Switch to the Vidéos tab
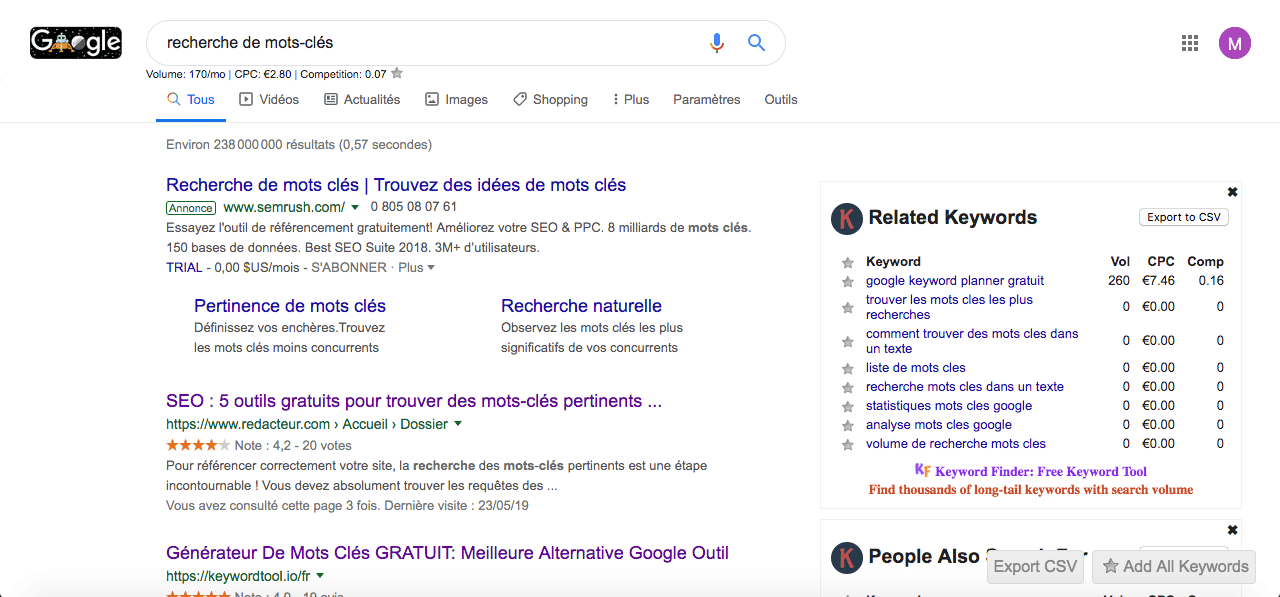The width and height of the screenshot is (1280, 597). 269,100
